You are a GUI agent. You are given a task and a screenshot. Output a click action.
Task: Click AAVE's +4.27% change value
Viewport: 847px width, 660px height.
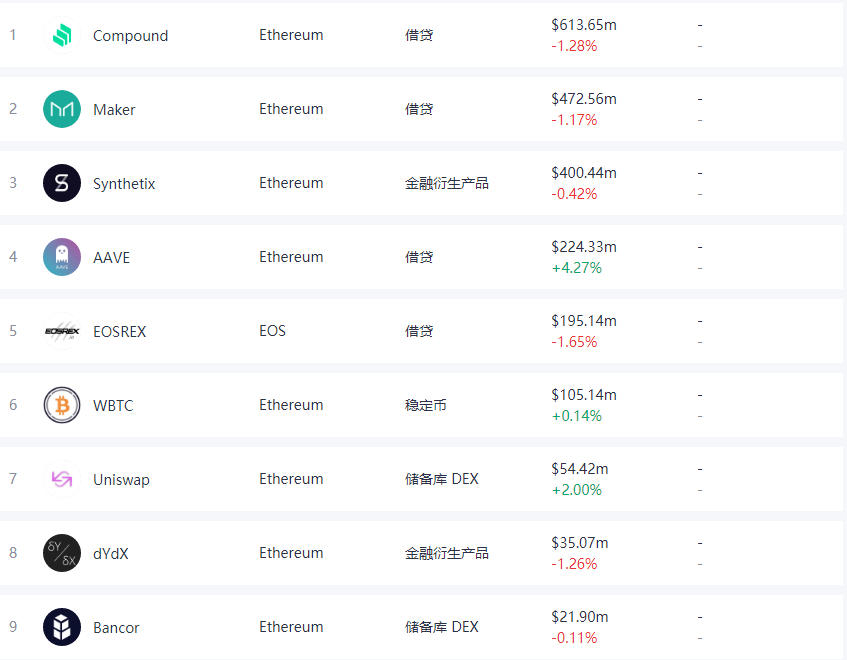point(576,268)
